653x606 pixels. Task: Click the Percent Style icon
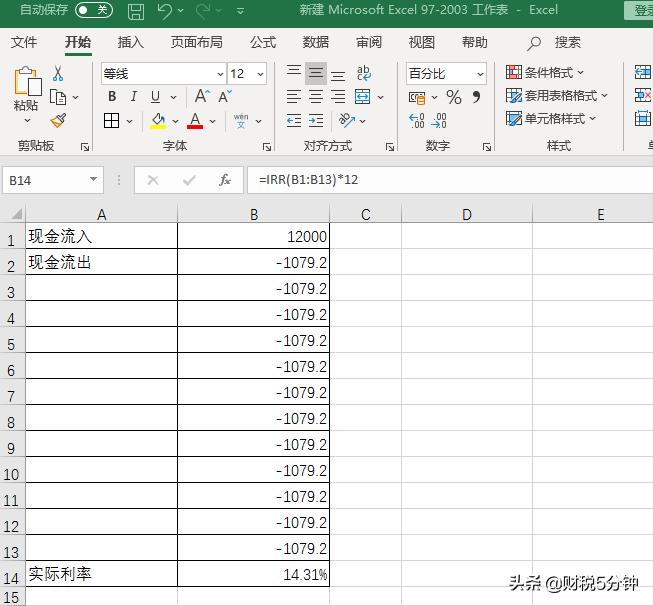(454, 97)
